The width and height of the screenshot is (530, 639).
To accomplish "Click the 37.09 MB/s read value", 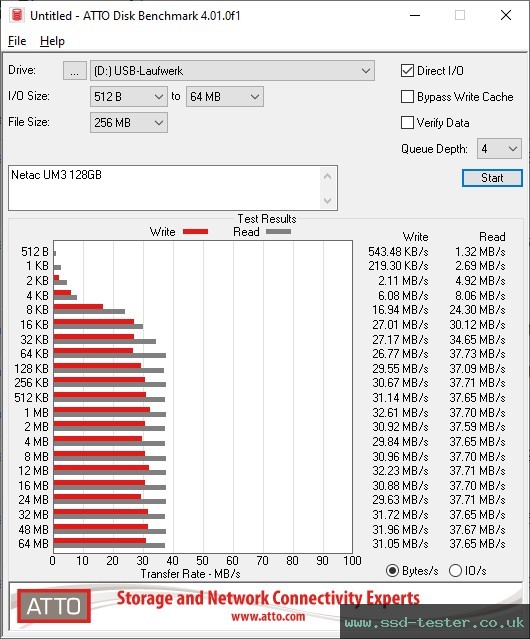I will click(477, 369).
